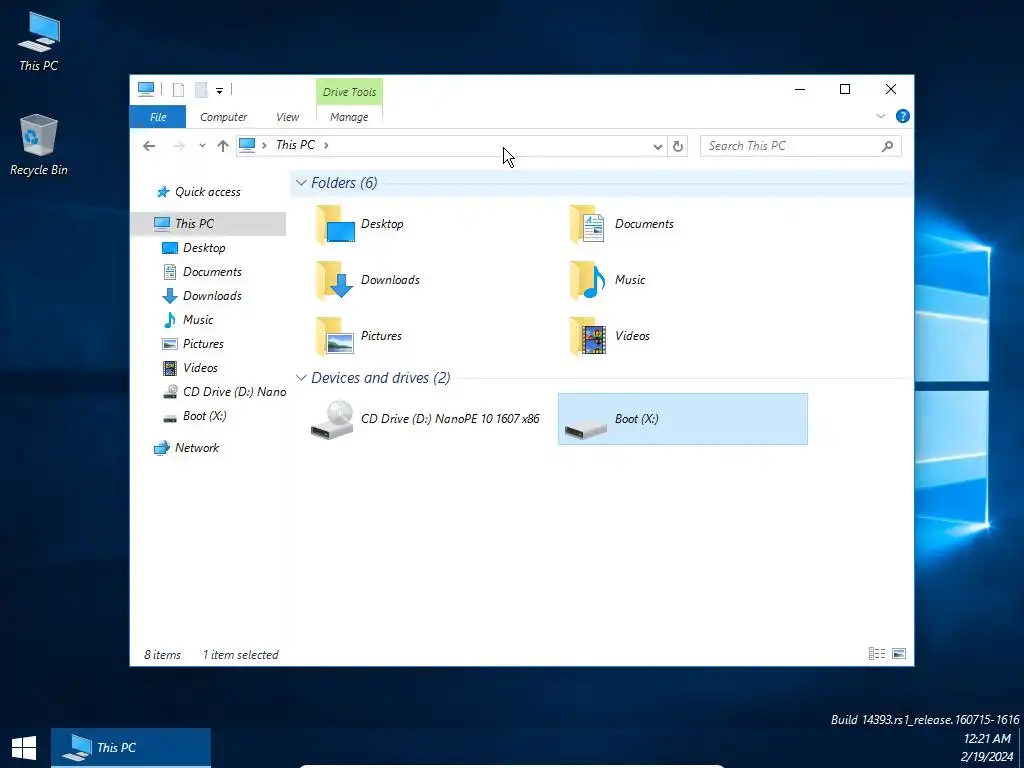Collapse the Devices and drives (2) group
1024x768 pixels.
[x=301, y=378]
